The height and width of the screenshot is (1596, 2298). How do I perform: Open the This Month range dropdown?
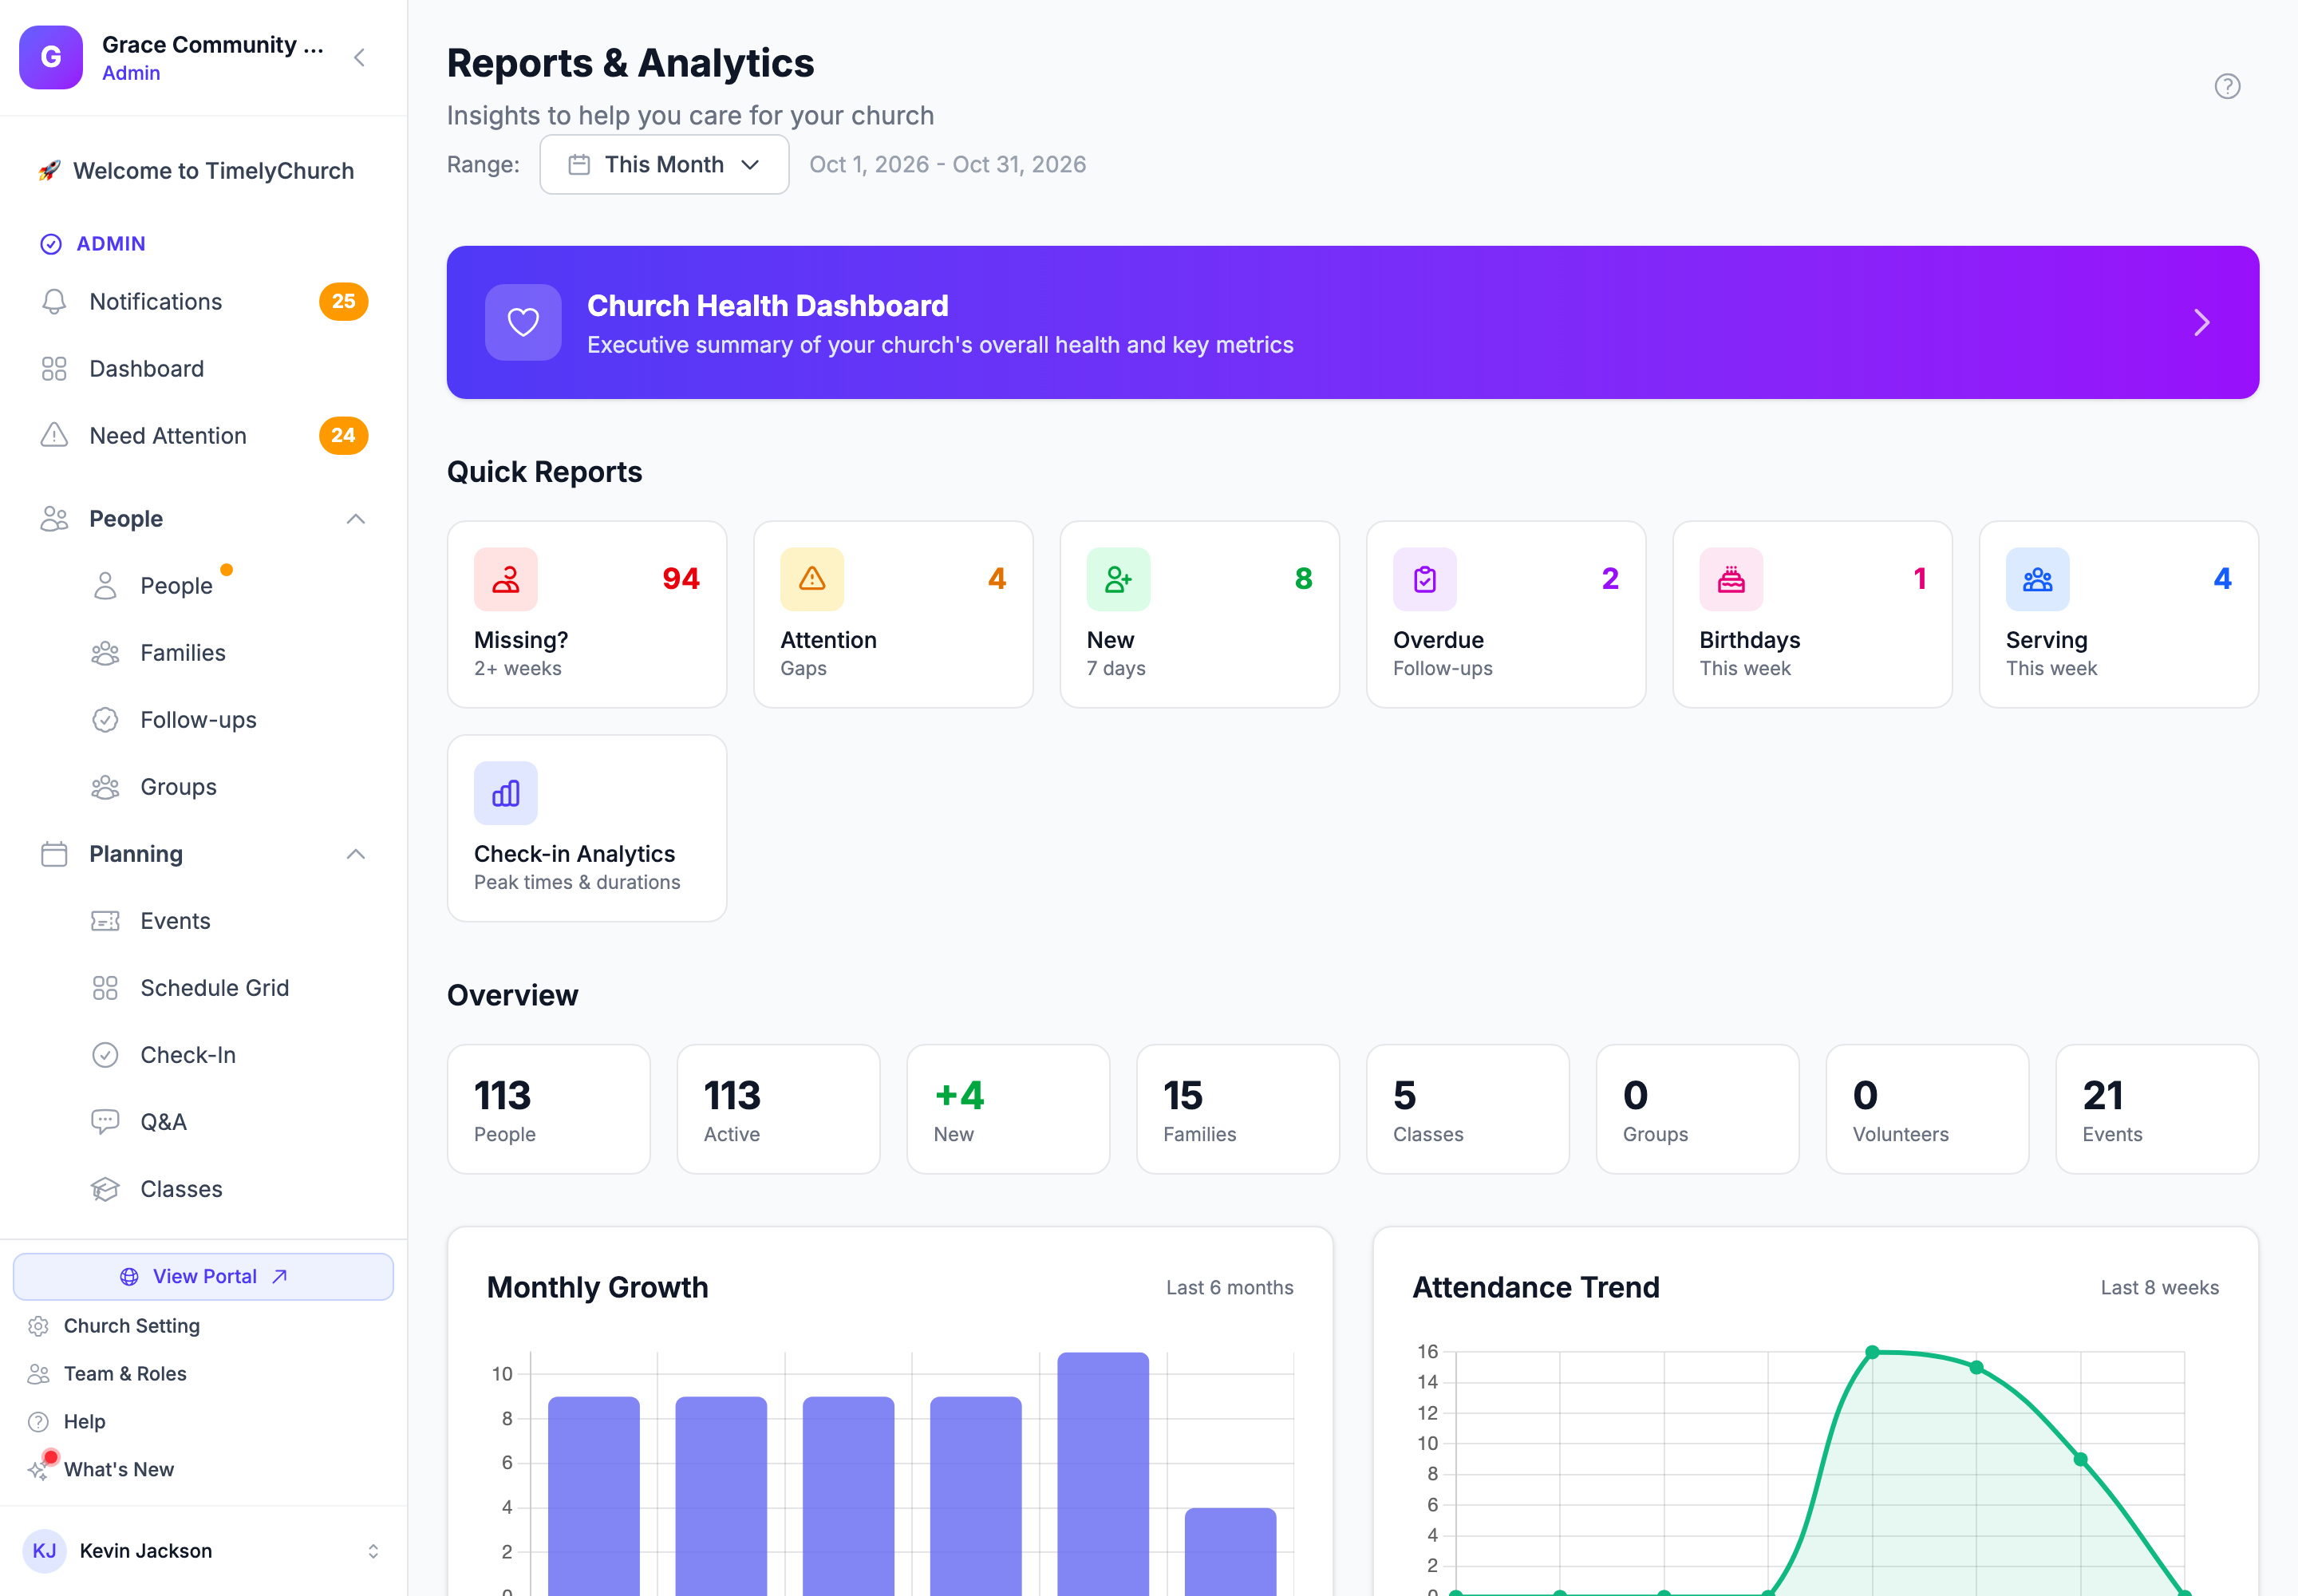point(664,164)
